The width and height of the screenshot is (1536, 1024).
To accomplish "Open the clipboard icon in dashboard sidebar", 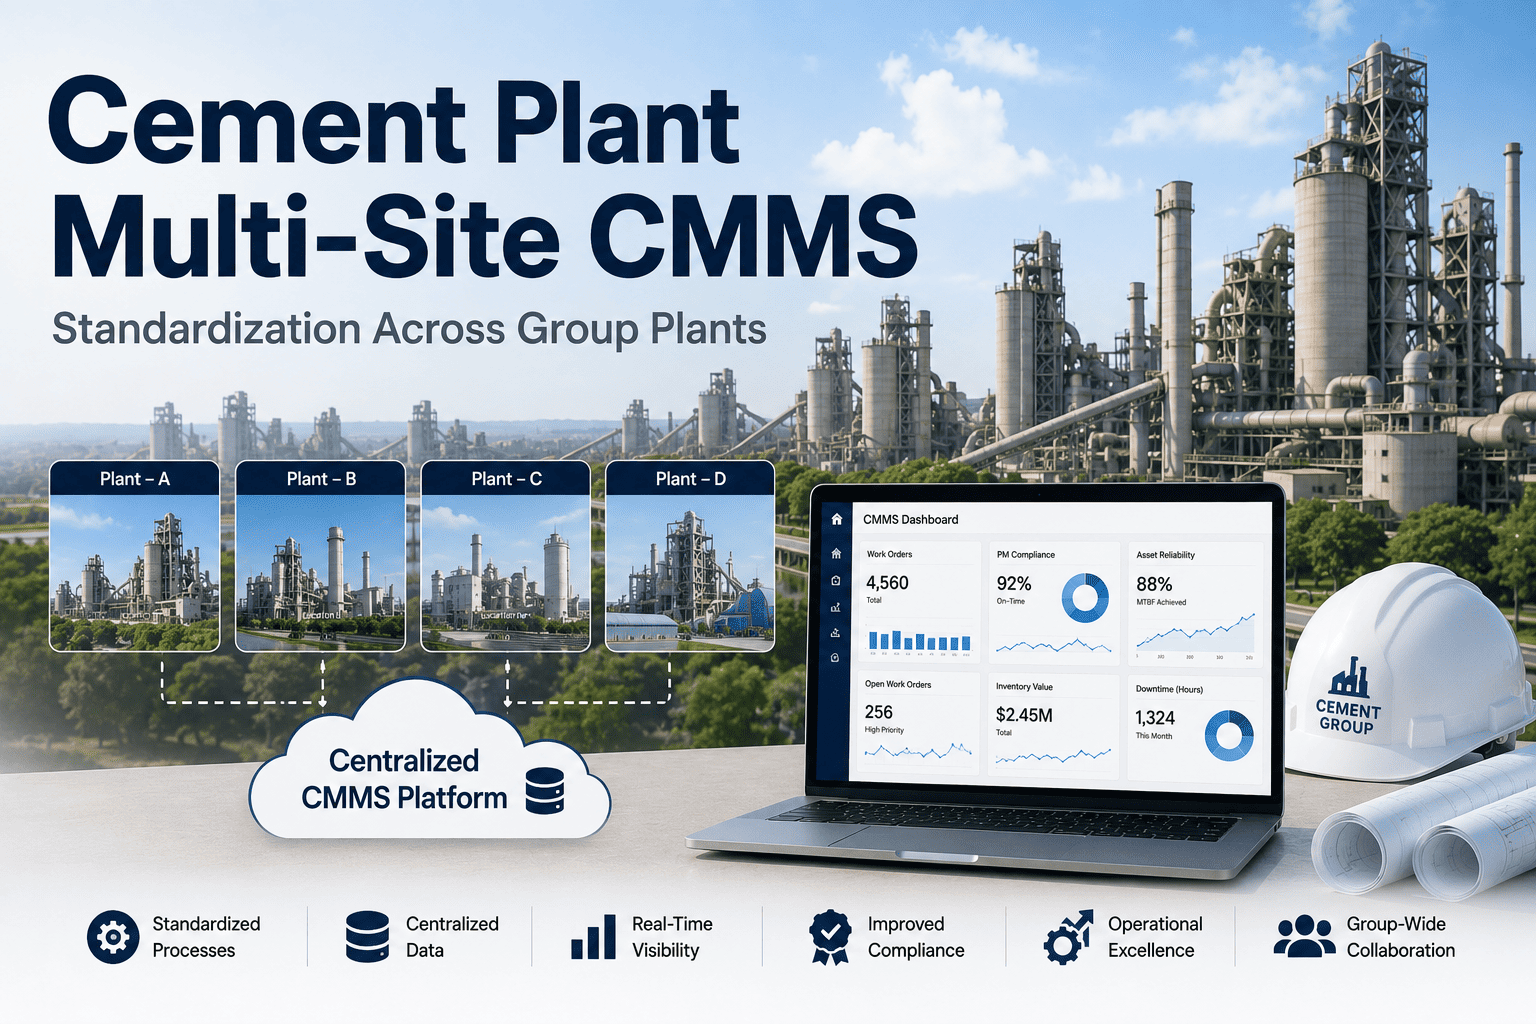I will coord(836,581).
